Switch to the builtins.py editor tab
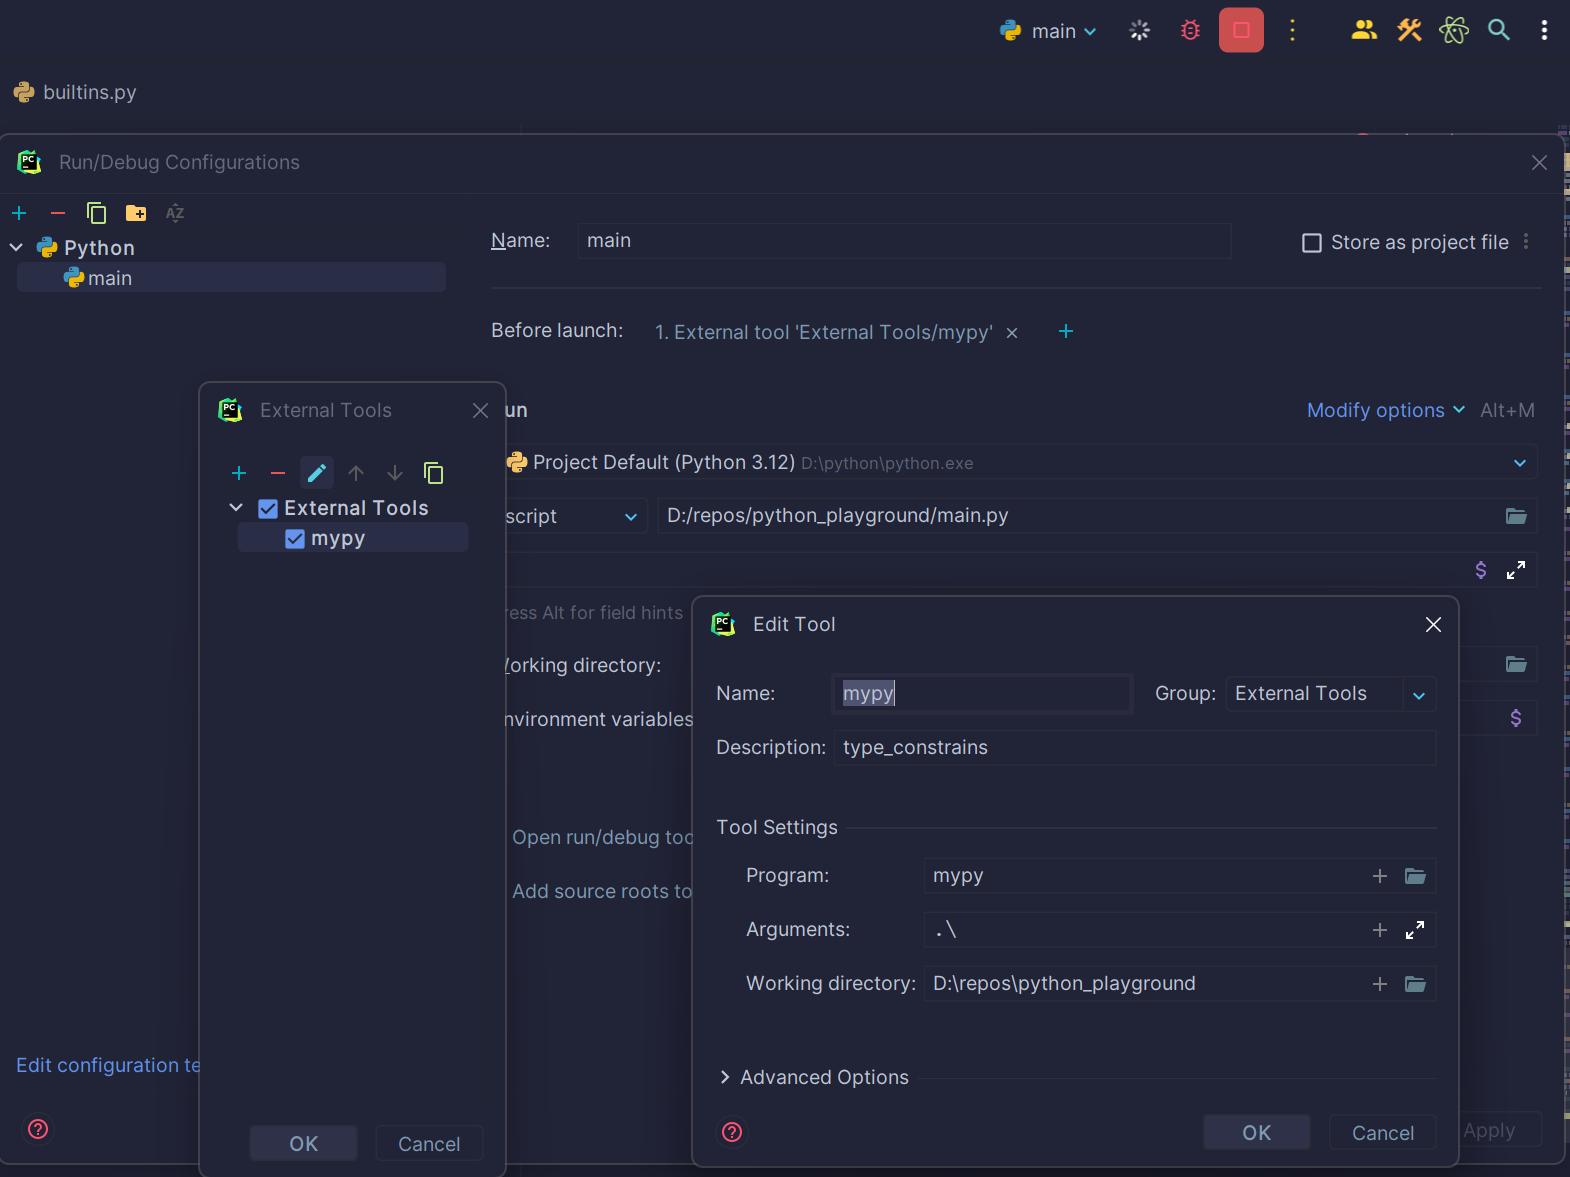 pyautogui.click(x=75, y=92)
